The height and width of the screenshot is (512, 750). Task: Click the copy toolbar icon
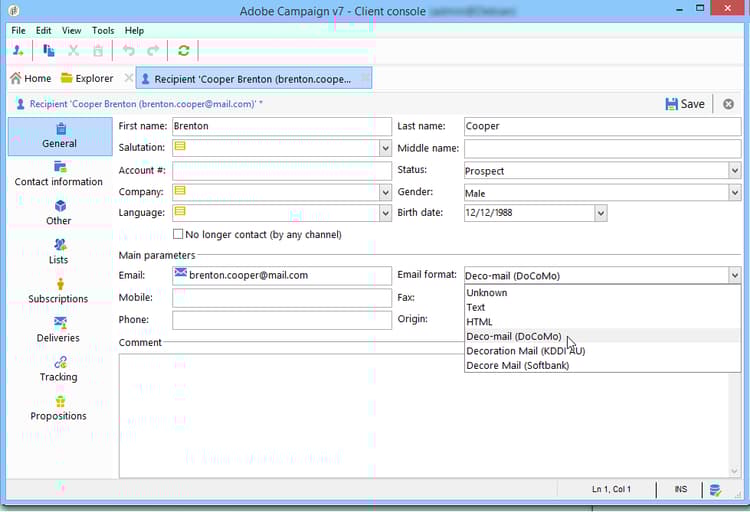click(48, 50)
